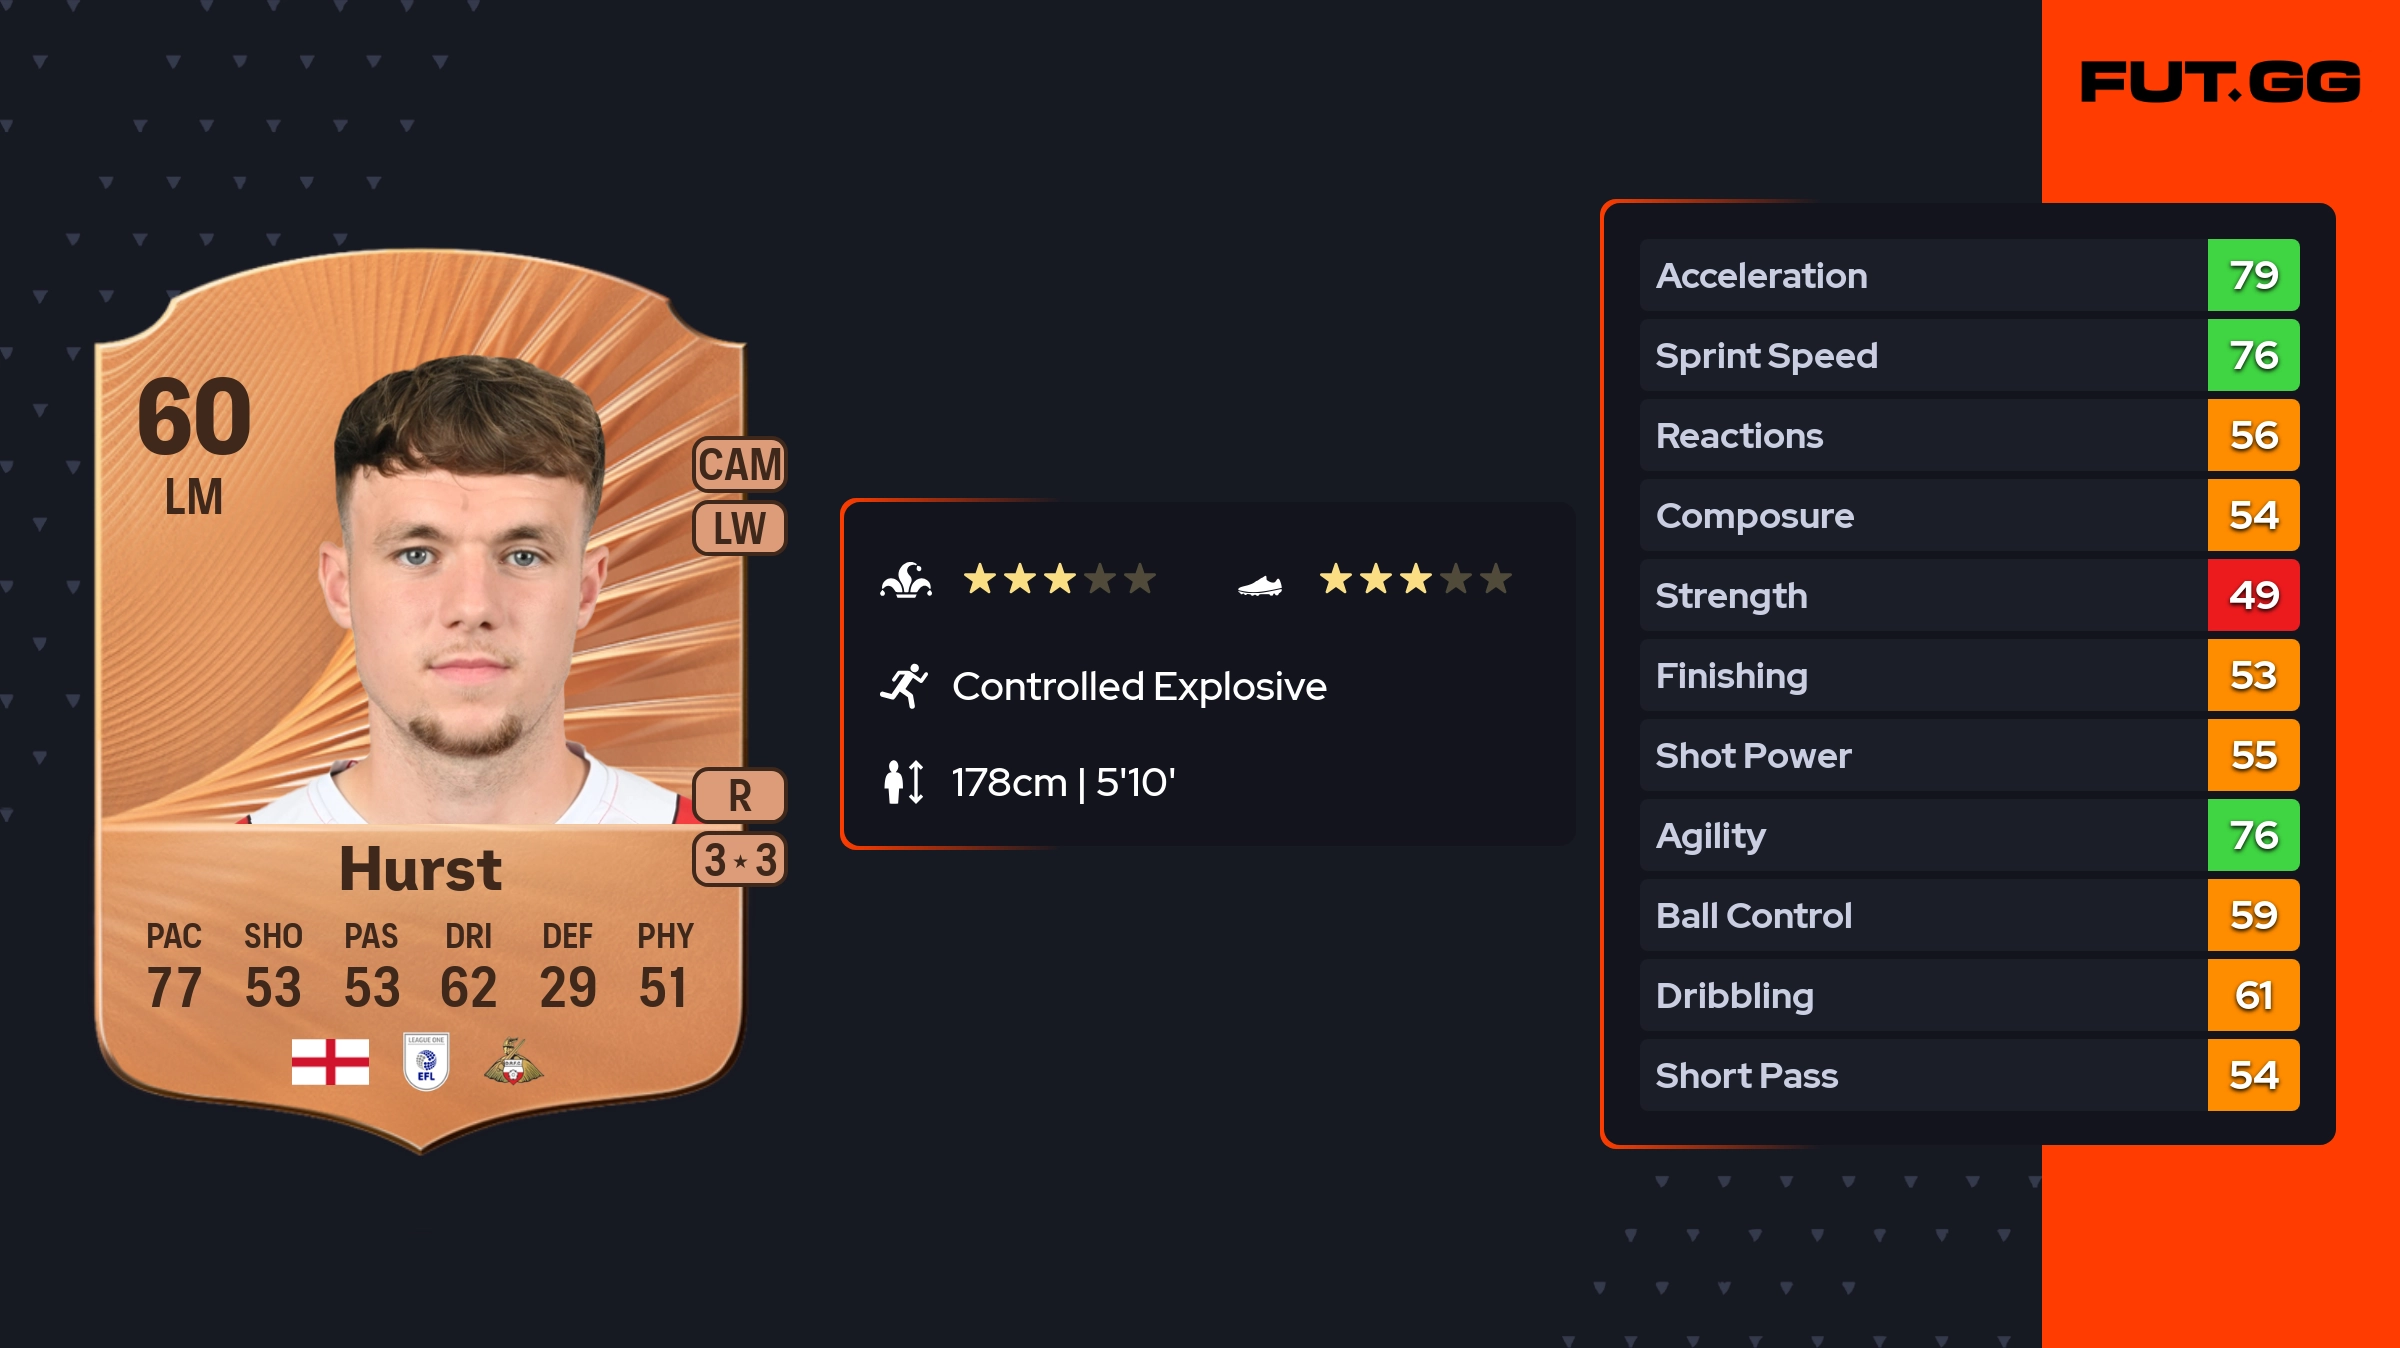Click the England flag on the card
Viewport: 2400px width, 1348px height.
coord(330,1062)
